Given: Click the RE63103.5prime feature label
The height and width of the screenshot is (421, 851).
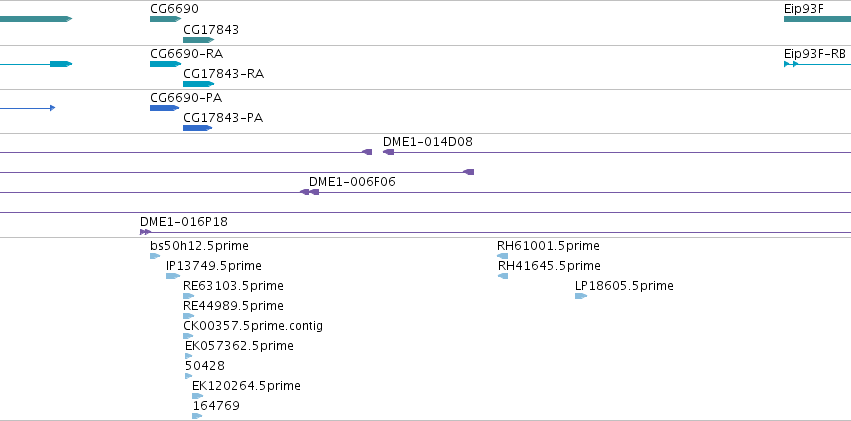Looking at the screenshot, I should coord(233,286).
